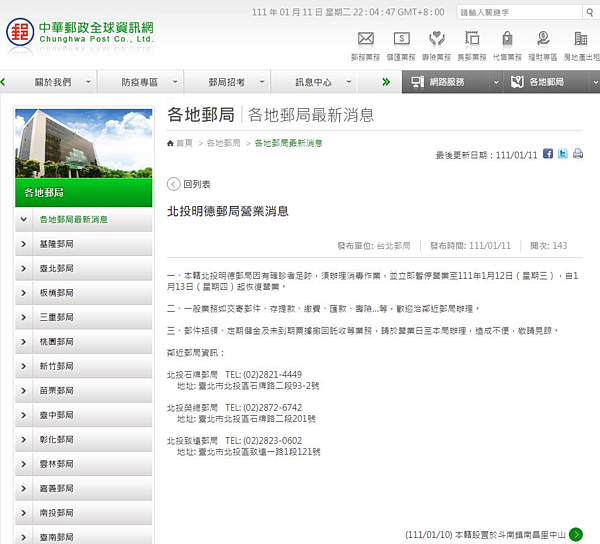Open the 臺中郵局 sidebar link
The image size is (600, 544).
tap(57, 415)
